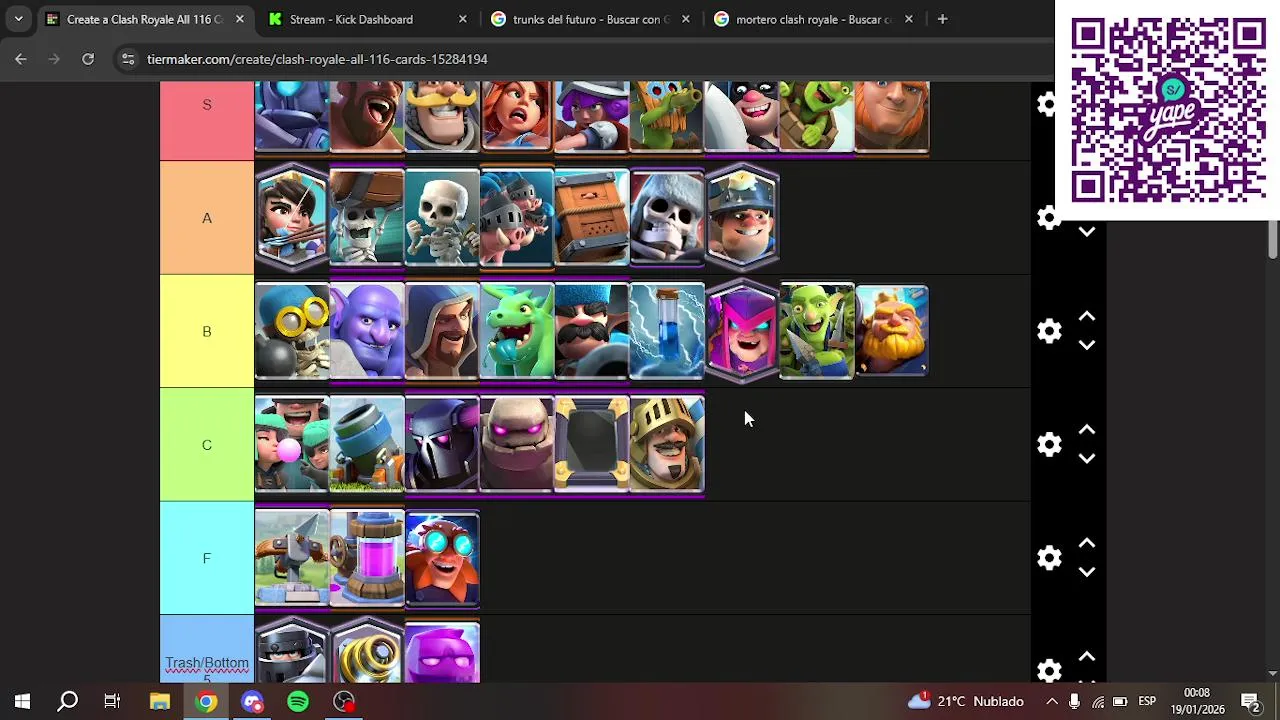Move tier B row down
1280x720 pixels.
click(x=1087, y=345)
